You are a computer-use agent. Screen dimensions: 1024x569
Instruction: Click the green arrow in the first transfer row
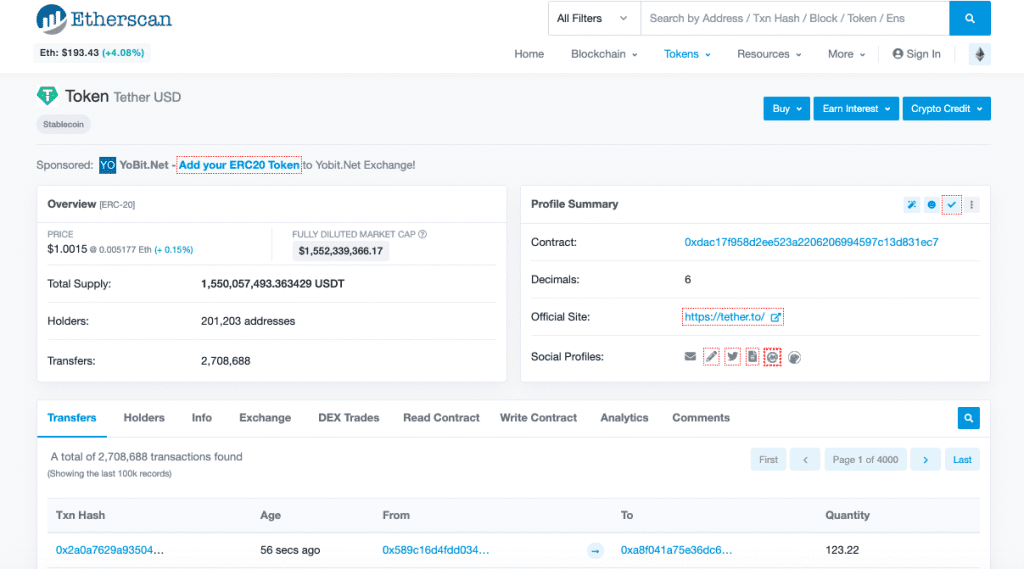[x=595, y=551]
